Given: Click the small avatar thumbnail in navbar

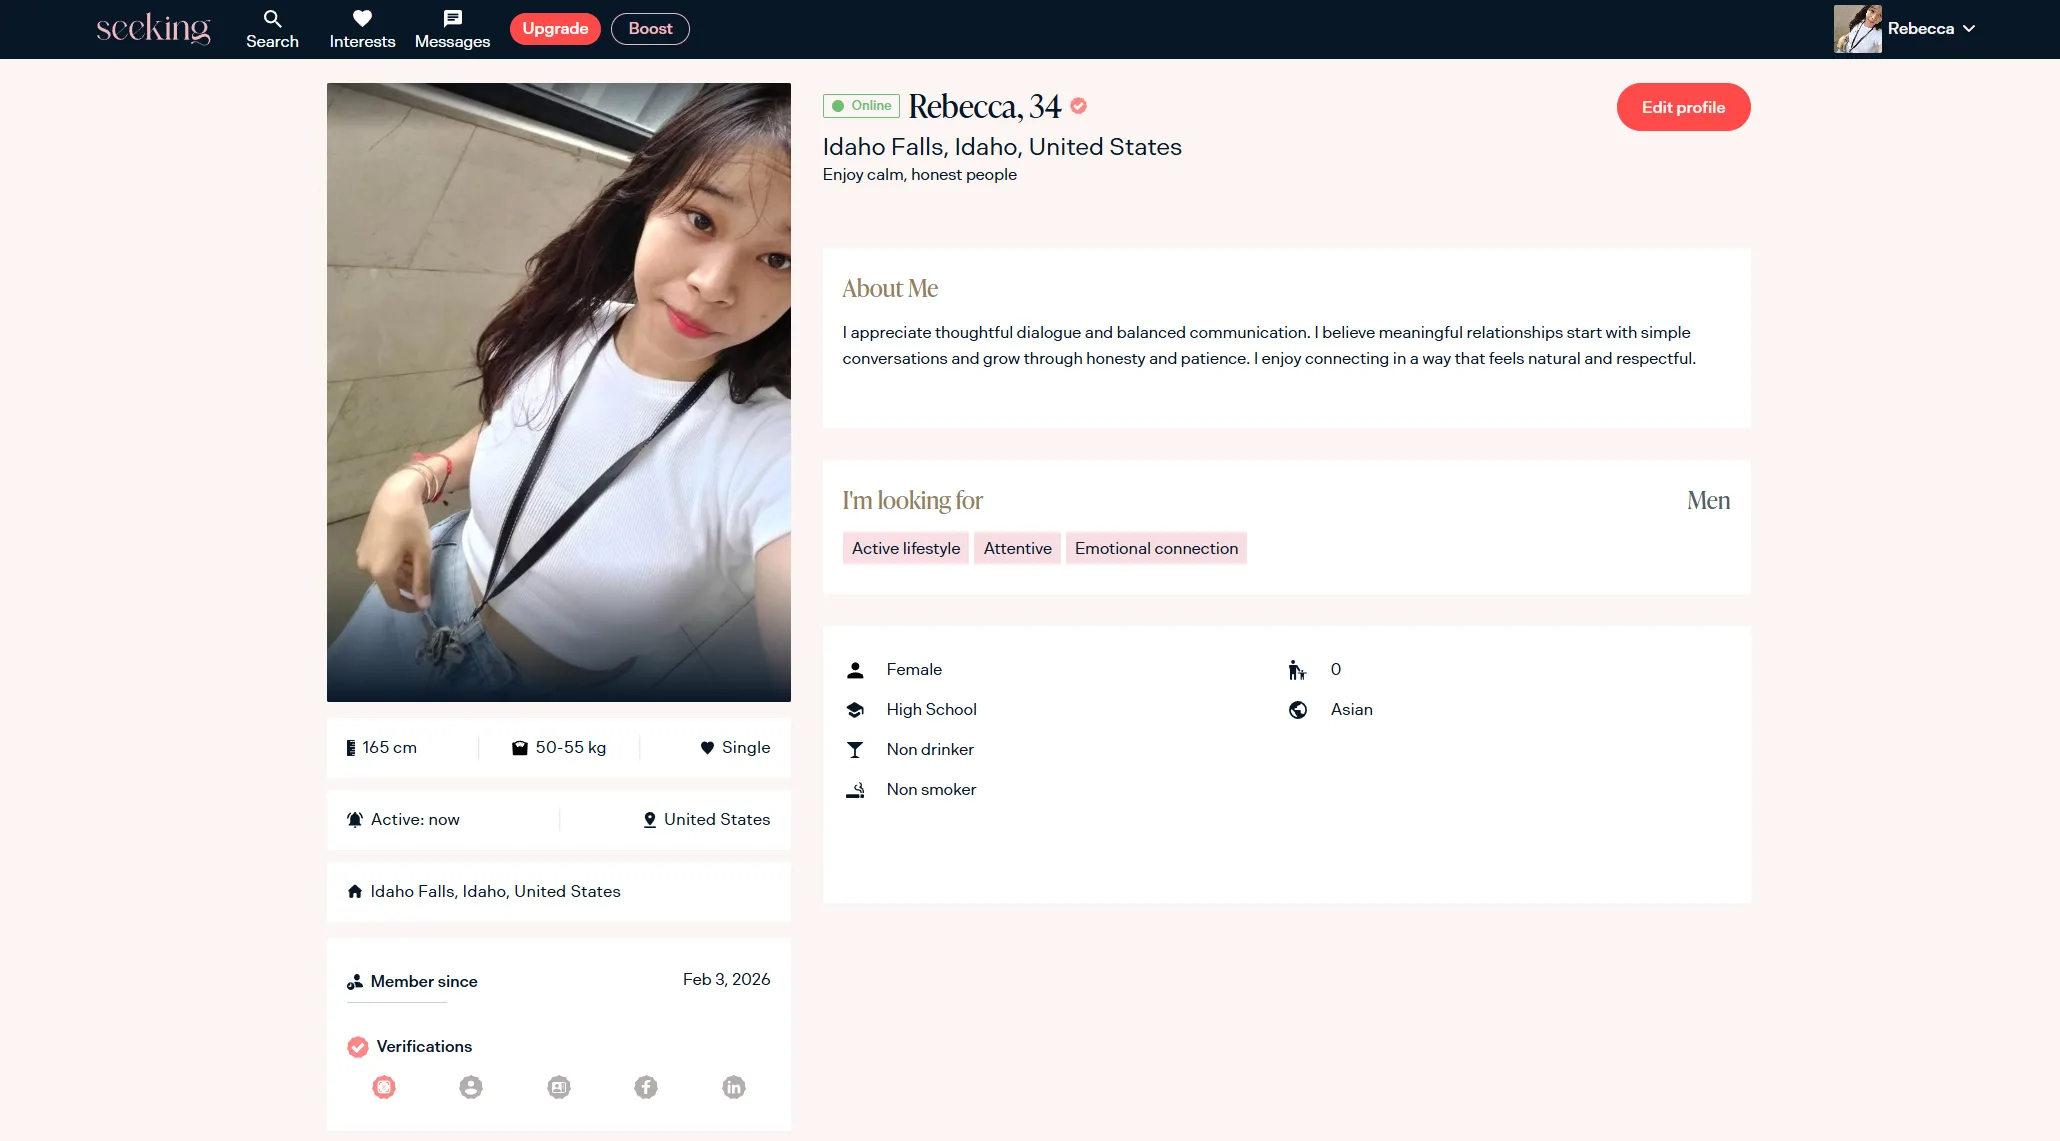Looking at the screenshot, I should (x=1857, y=29).
